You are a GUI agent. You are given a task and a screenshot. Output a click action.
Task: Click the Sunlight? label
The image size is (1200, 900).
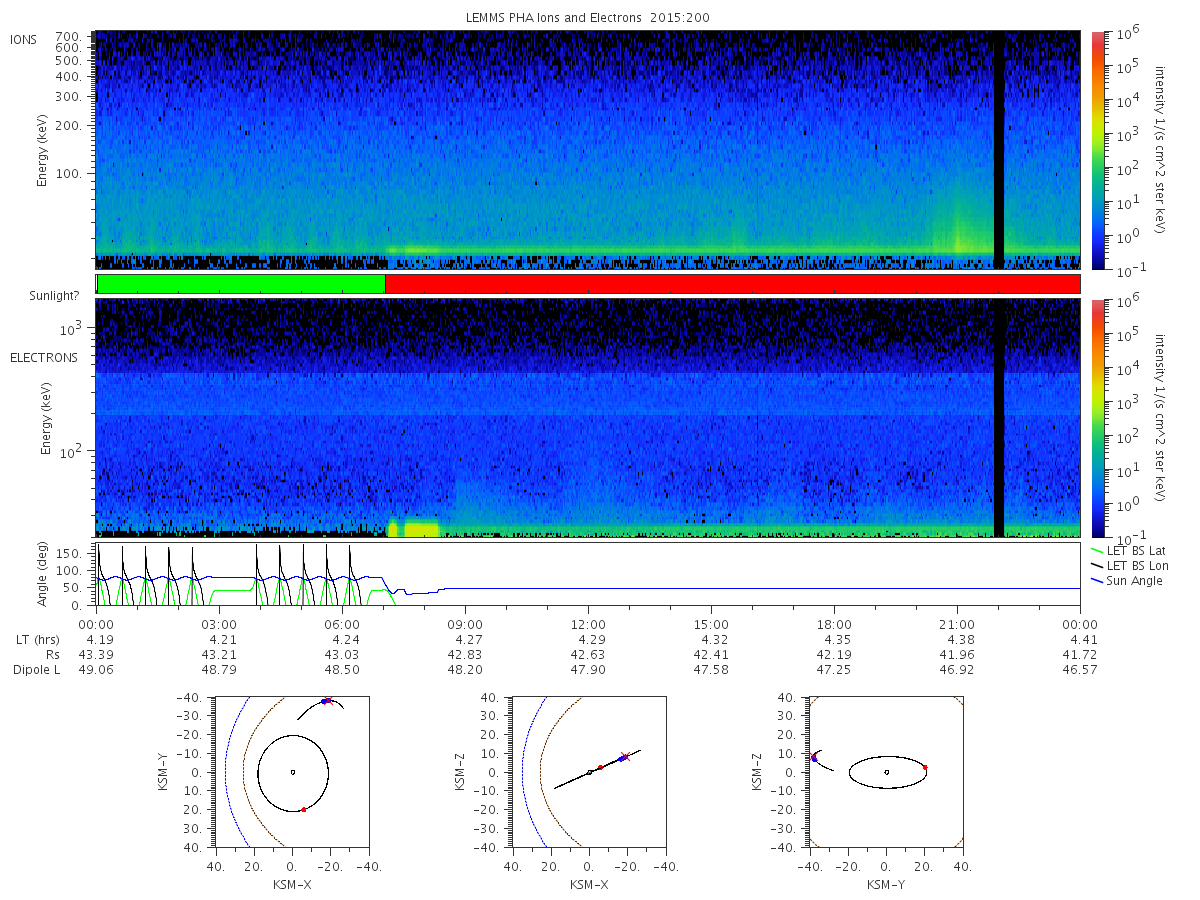pyautogui.click(x=47, y=298)
